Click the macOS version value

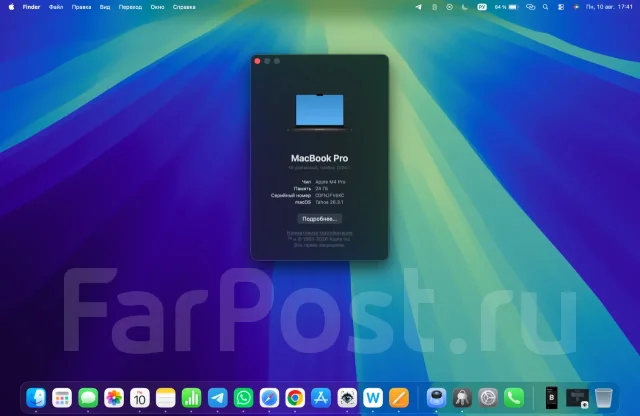point(329,202)
